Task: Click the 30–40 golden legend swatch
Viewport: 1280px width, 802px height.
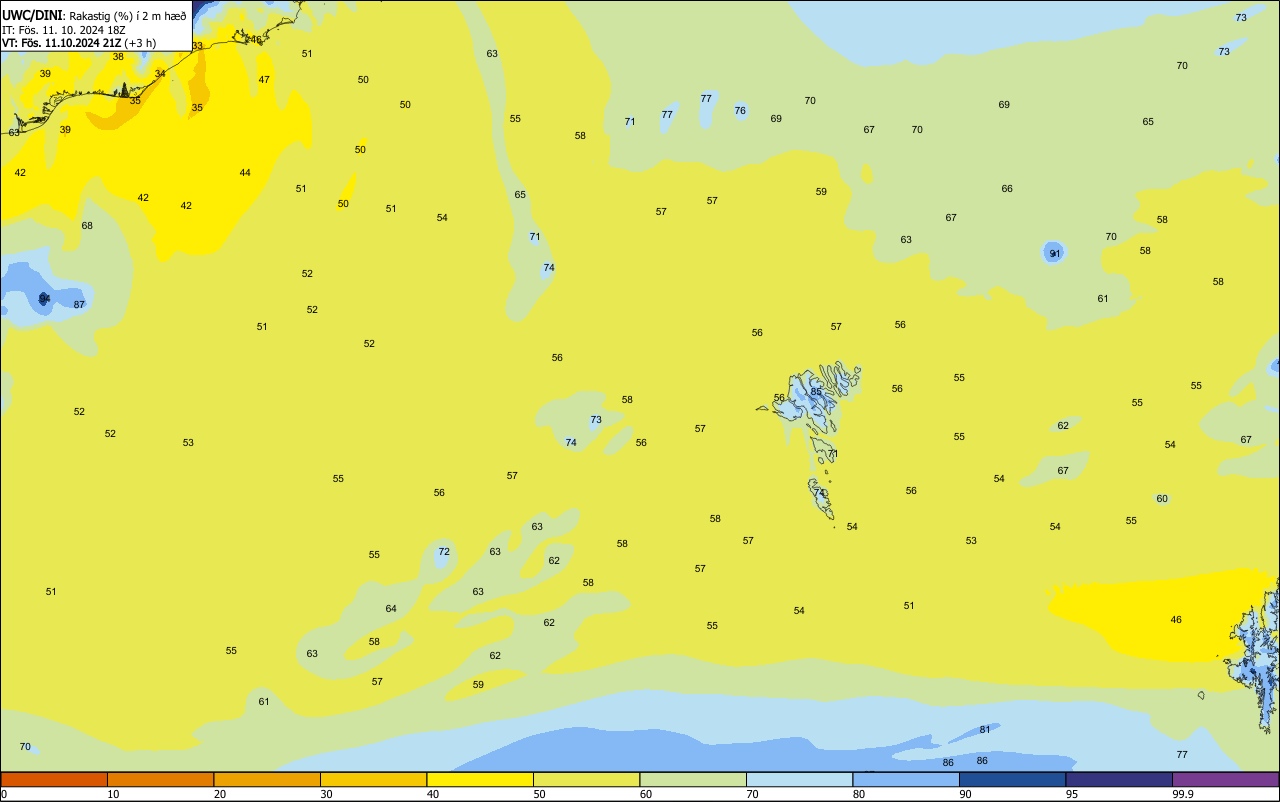Action: tap(373, 779)
